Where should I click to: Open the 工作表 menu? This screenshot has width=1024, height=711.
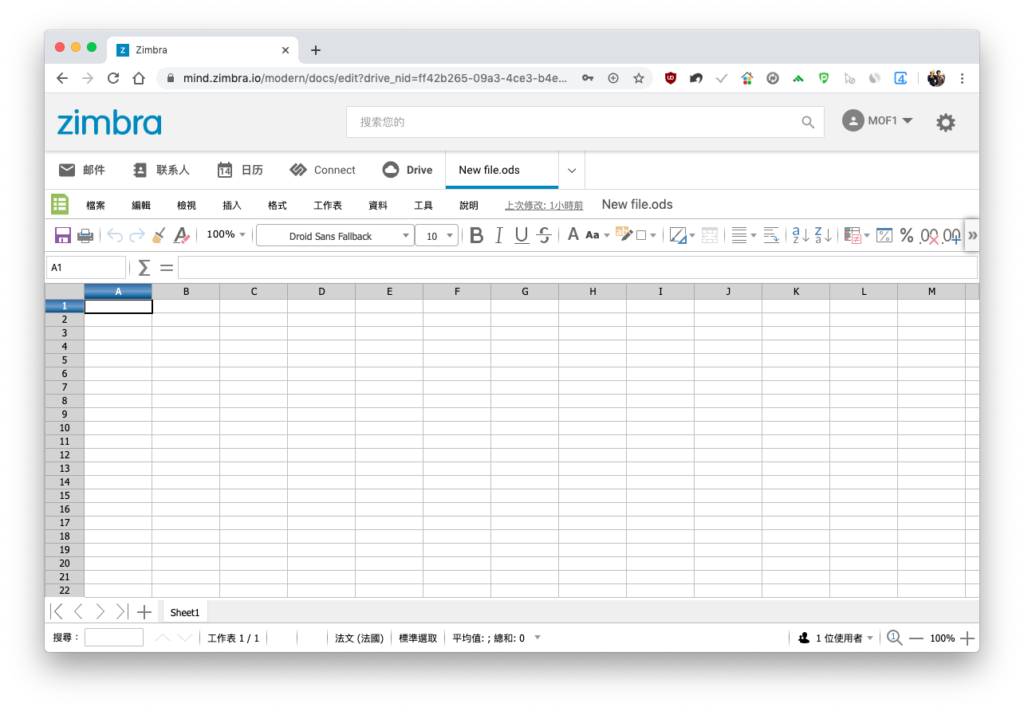point(328,205)
